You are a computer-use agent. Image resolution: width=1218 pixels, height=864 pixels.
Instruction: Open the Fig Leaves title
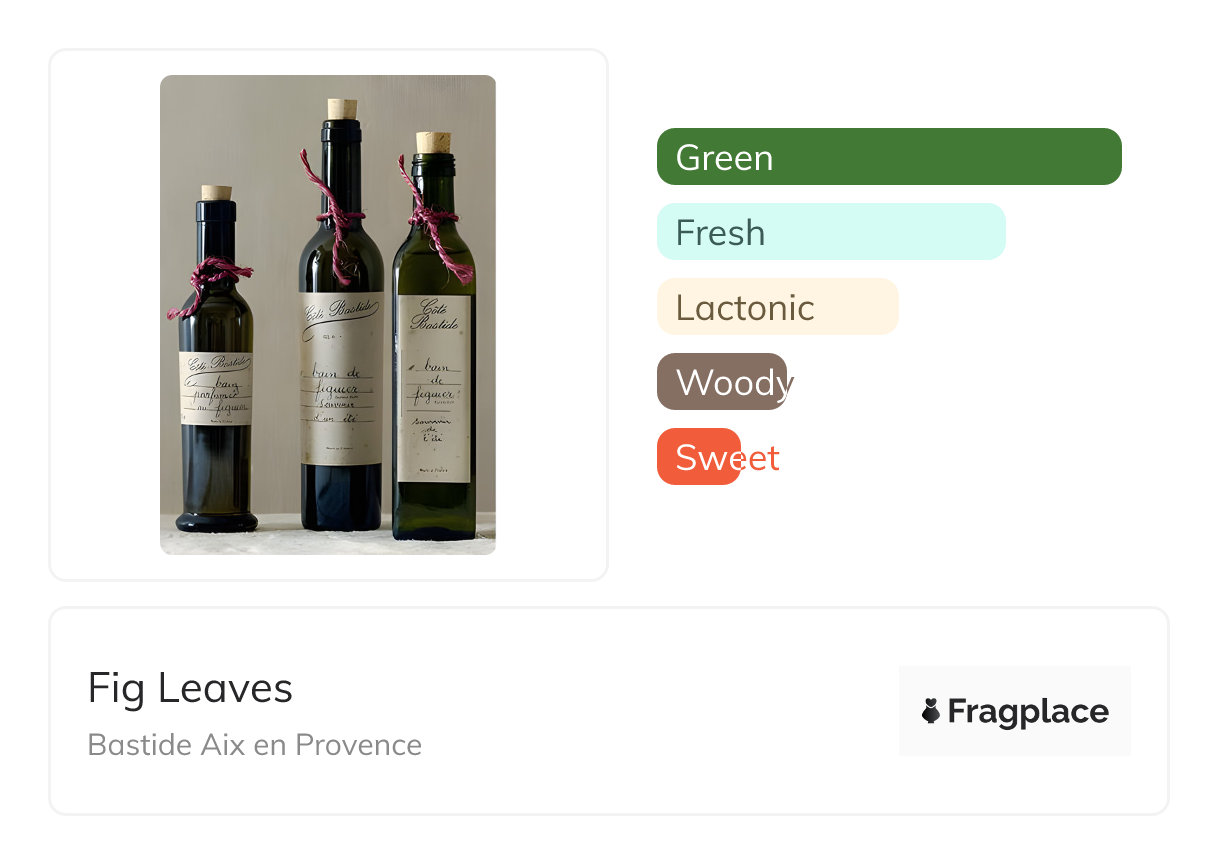pyautogui.click(x=190, y=688)
